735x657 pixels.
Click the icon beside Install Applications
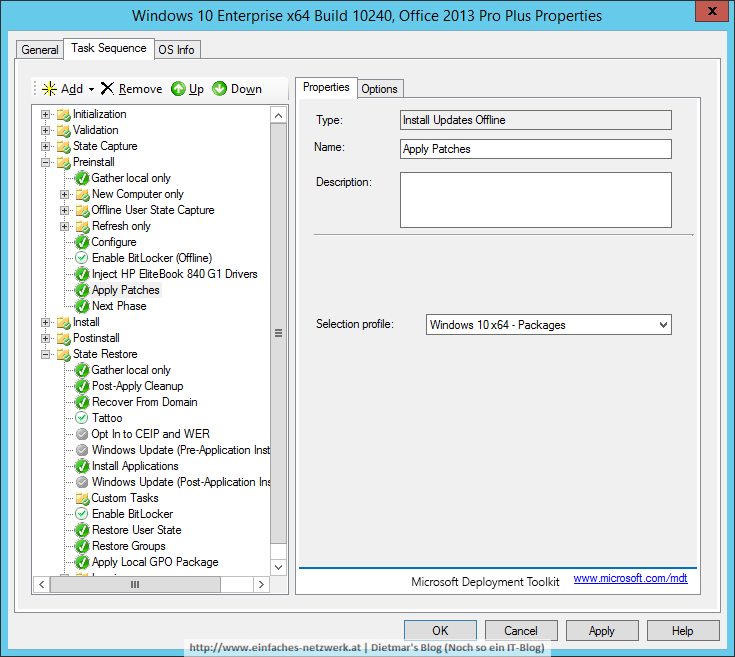(82, 466)
